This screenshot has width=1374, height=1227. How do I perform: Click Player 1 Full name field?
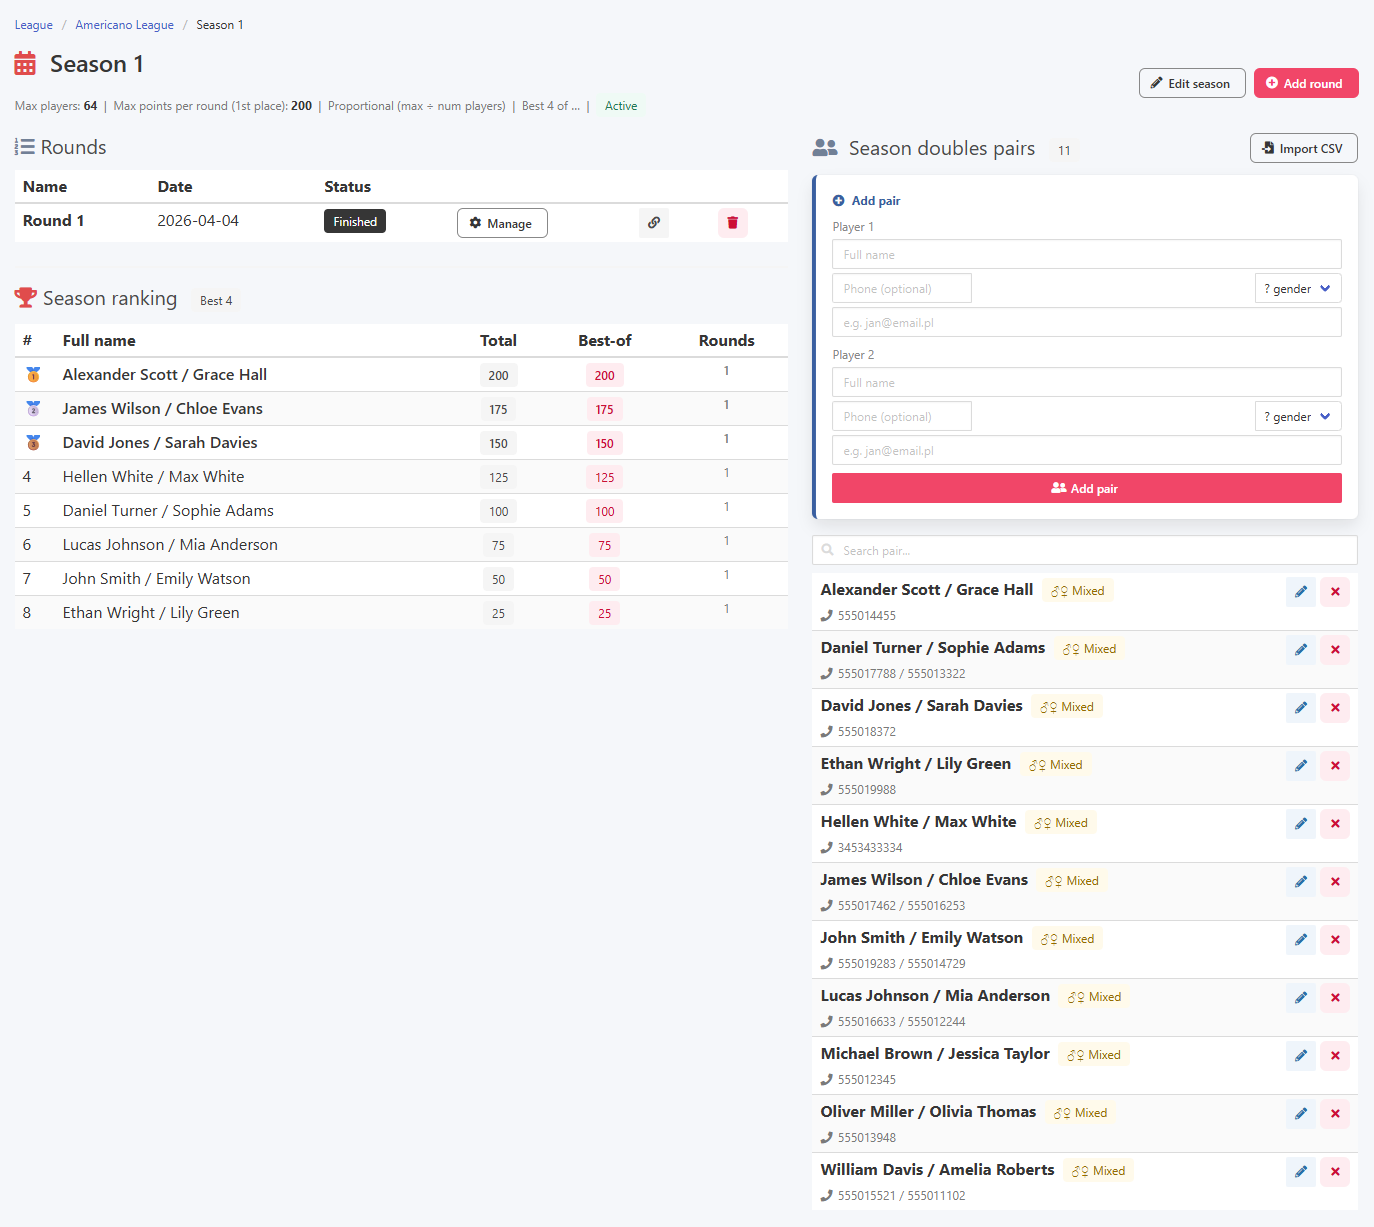1087,254
